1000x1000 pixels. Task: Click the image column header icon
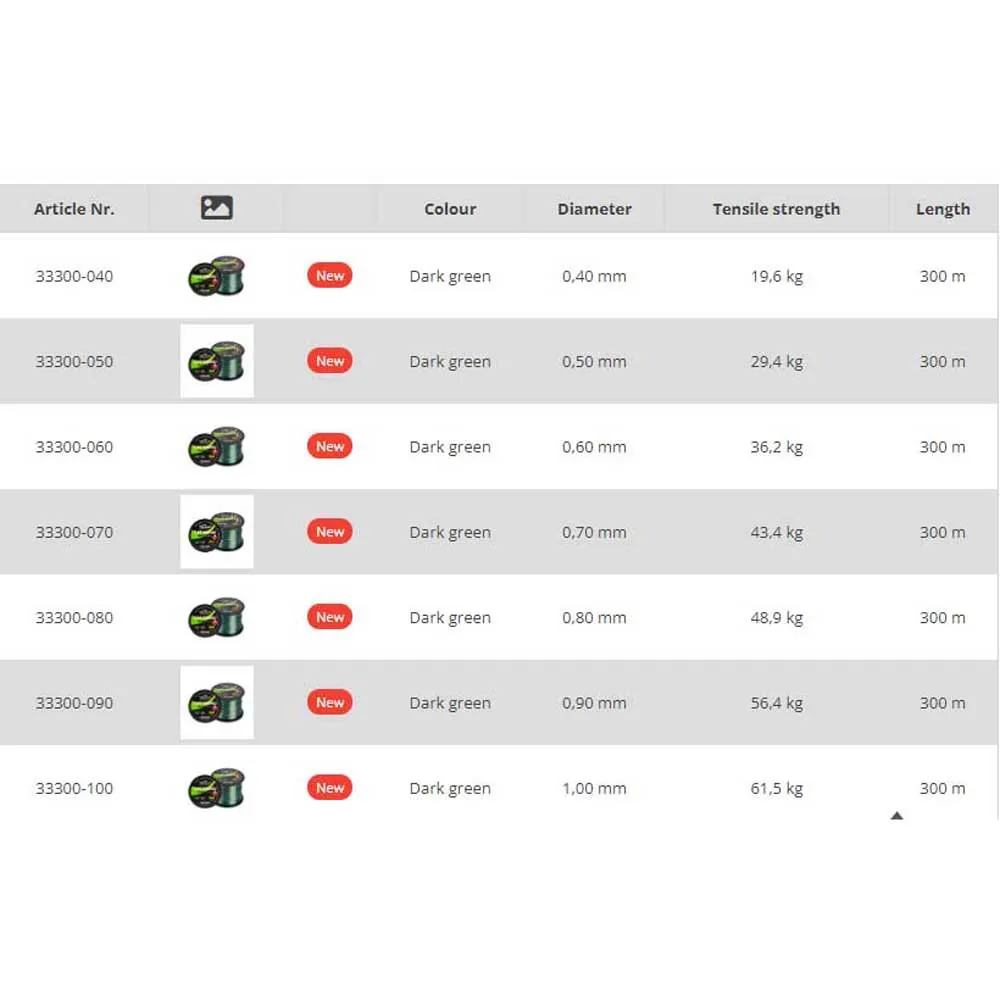[216, 208]
